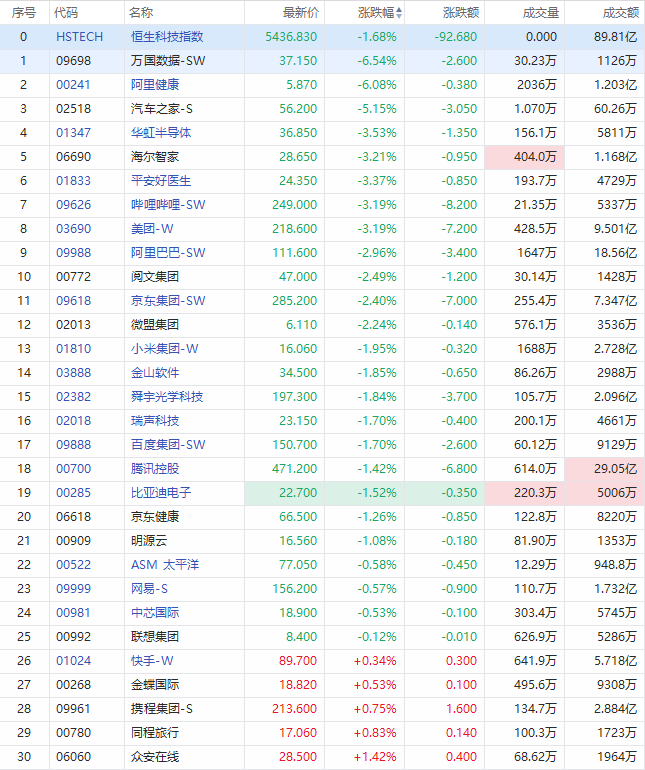Select 海尔智家 row name
The image size is (645, 770).
point(155,157)
